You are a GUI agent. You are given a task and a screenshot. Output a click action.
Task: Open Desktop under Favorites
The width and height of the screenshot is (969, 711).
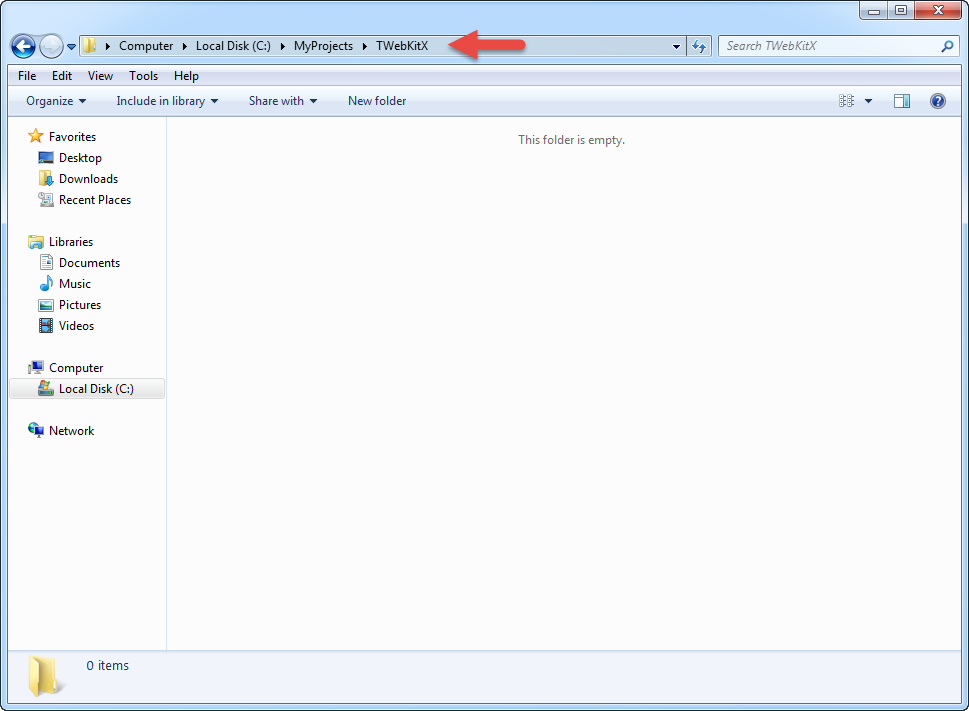[x=80, y=158]
